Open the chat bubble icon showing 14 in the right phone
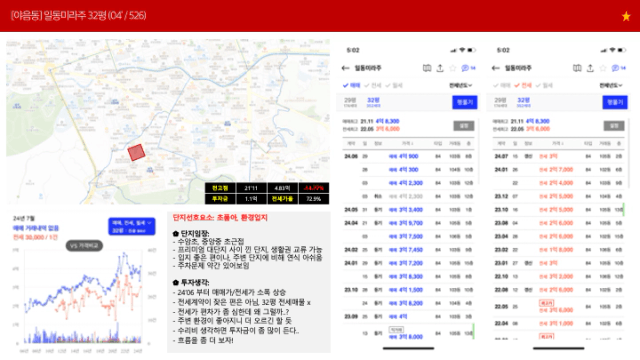640x360 pixels. point(618,68)
